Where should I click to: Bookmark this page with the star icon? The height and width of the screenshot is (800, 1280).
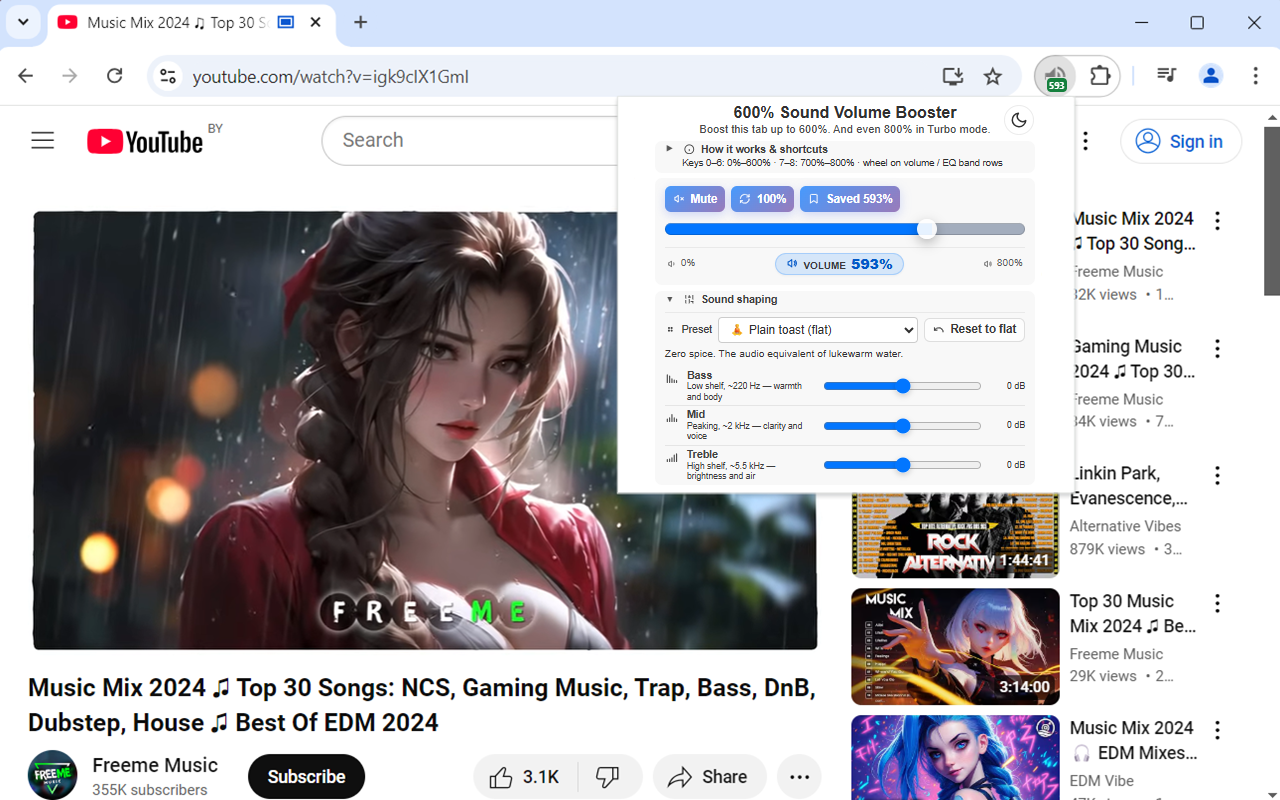992,76
